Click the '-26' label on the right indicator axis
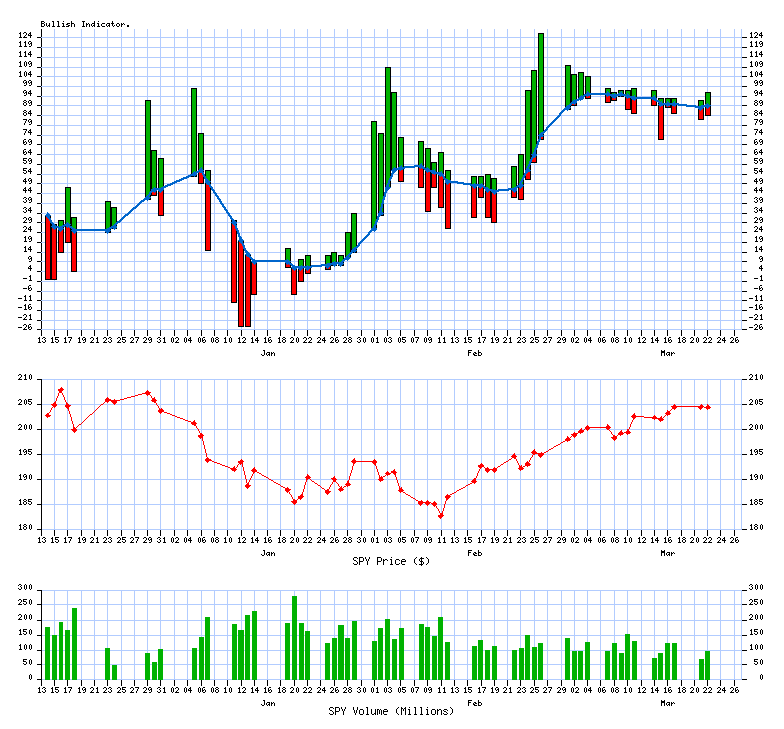 [755, 327]
